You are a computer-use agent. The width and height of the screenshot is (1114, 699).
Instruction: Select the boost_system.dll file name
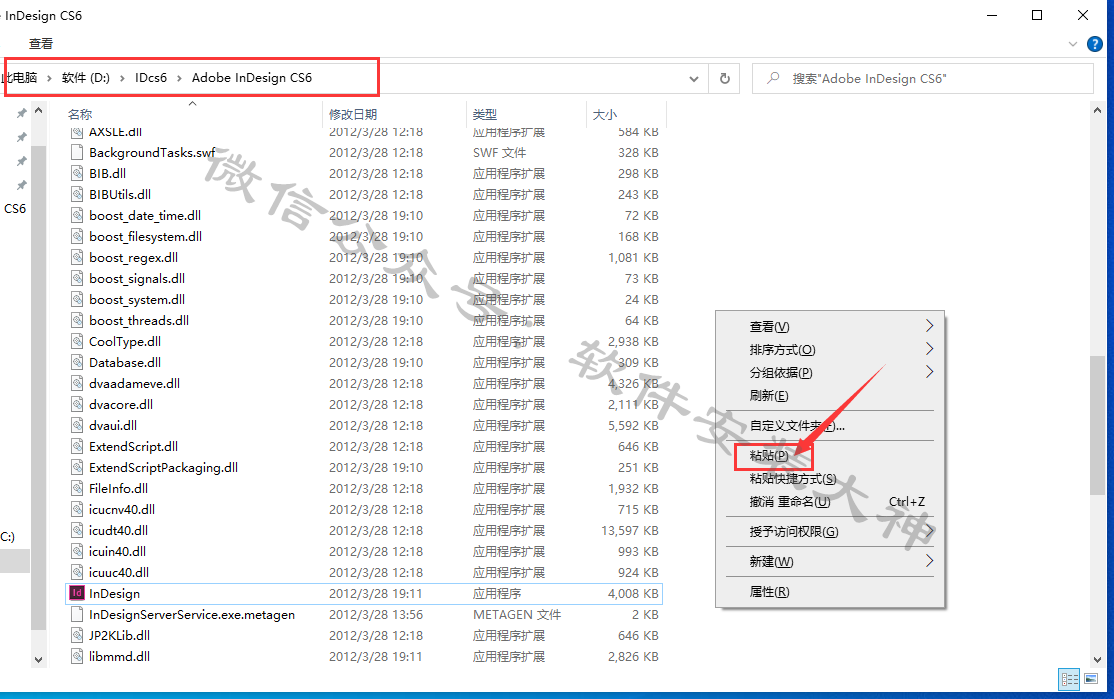point(137,300)
